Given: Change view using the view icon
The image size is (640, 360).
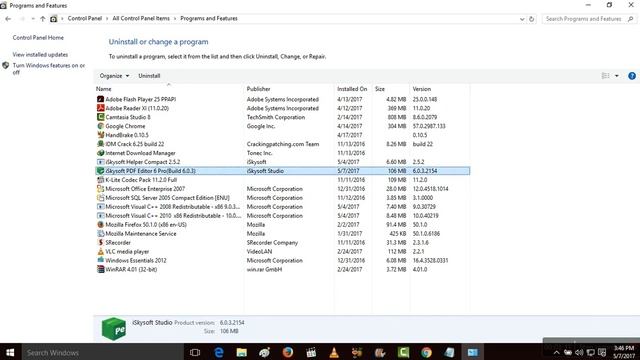Looking at the screenshot, I should [x=605, y=76].
